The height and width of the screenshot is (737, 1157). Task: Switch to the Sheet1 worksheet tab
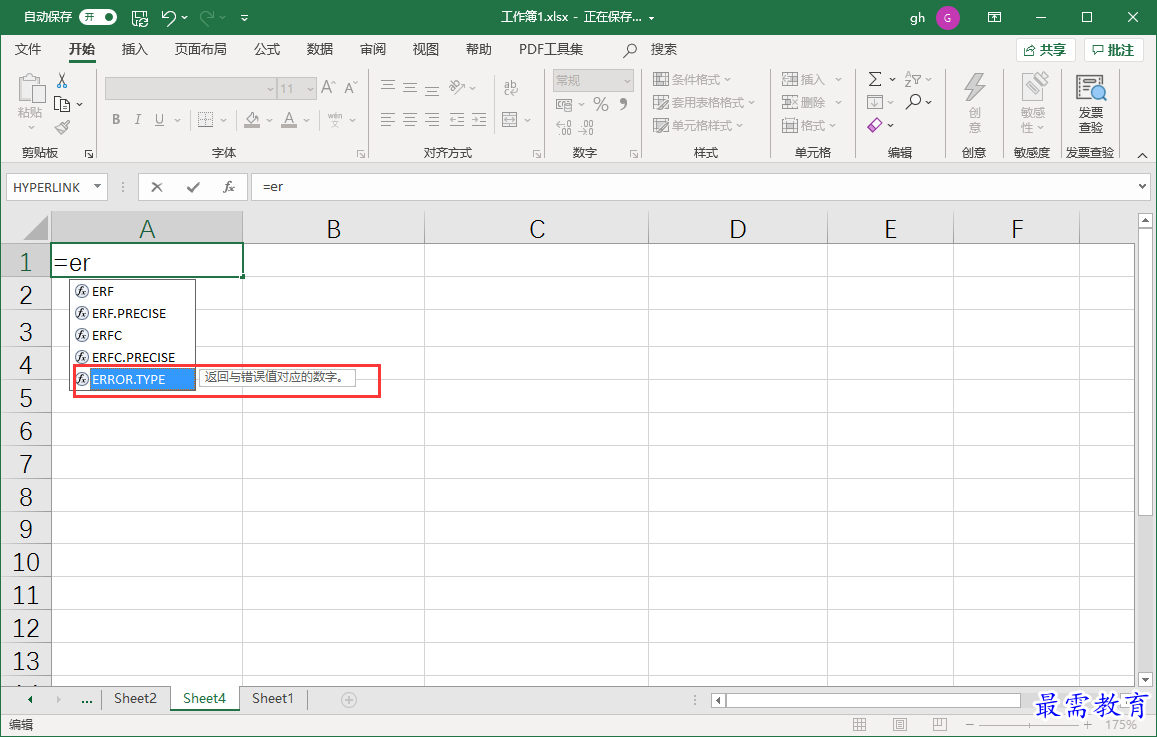[x=272, y=699]
